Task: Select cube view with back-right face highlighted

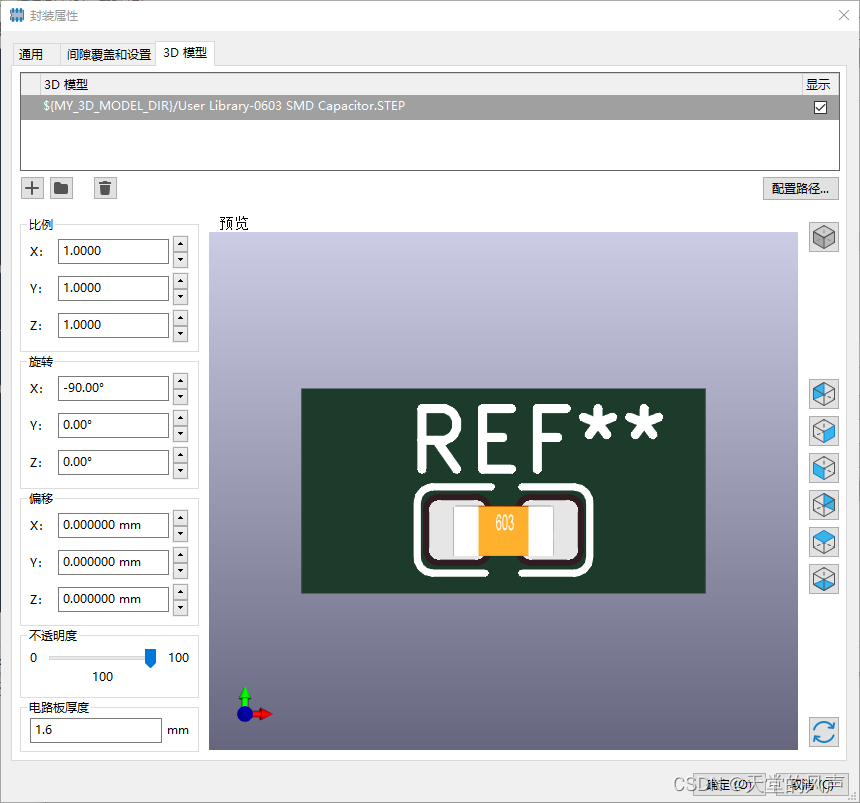Action: pyautogui.click(x=824, y=505)
